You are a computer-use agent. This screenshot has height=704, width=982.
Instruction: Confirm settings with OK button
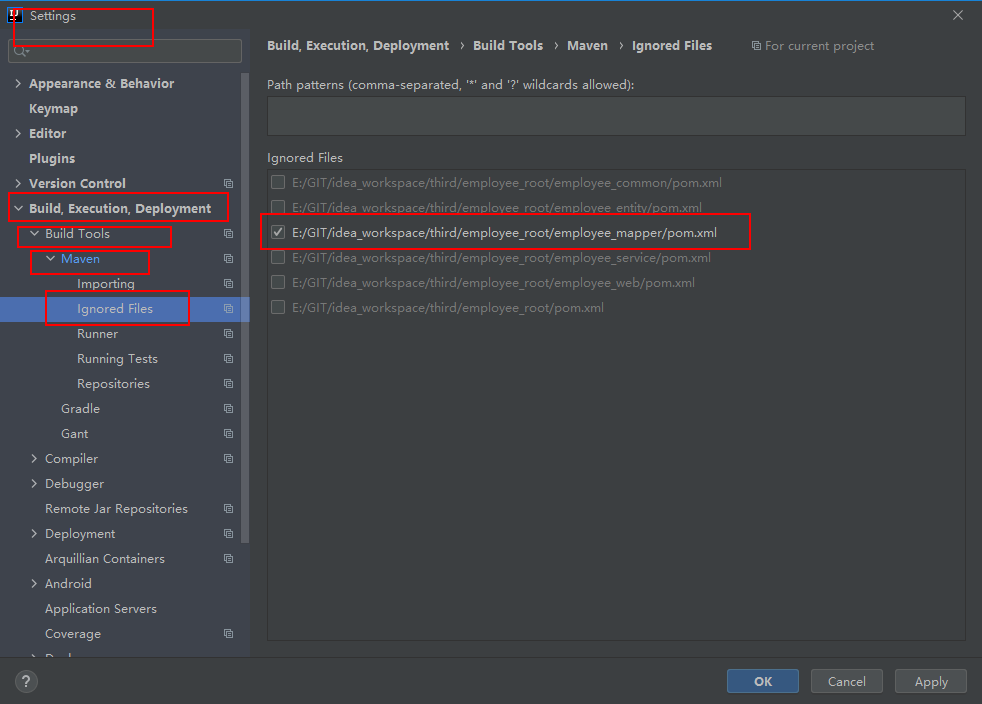pyautogui.click(x=763, y=681)
